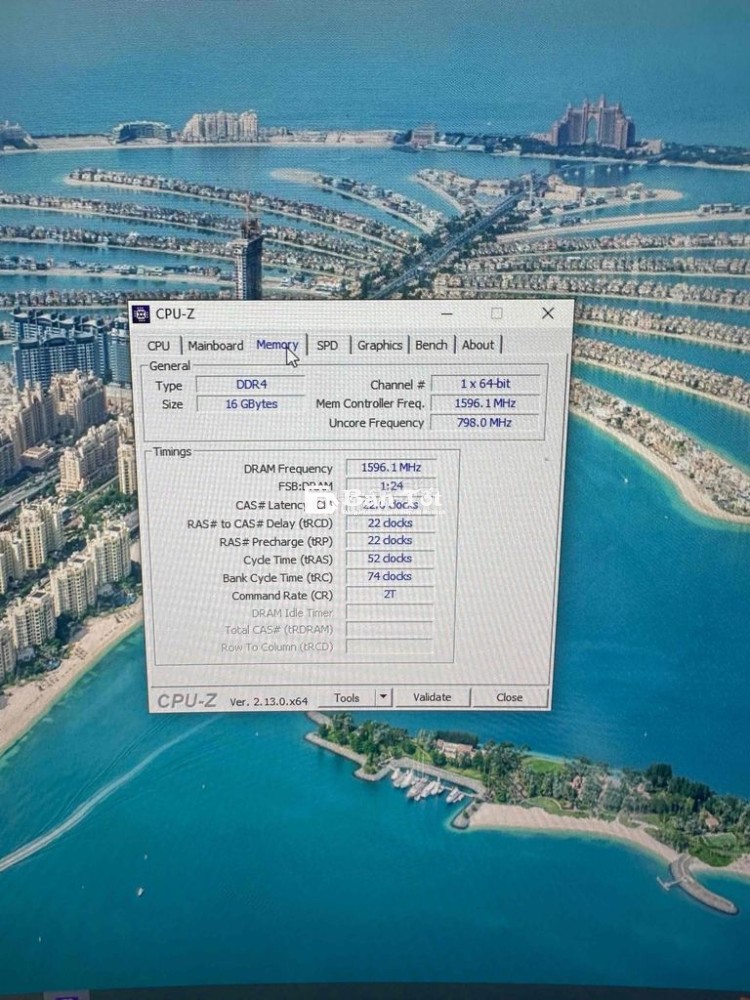Viewport: 750px width, 1000px height.
Task: Switch to the Graphics tab
Action: point(379,345)
